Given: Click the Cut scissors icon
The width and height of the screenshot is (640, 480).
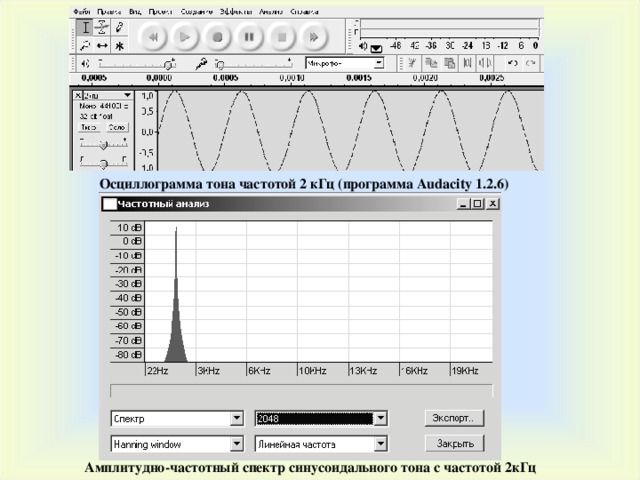Looking at the screenshot, I should (412, 63).
